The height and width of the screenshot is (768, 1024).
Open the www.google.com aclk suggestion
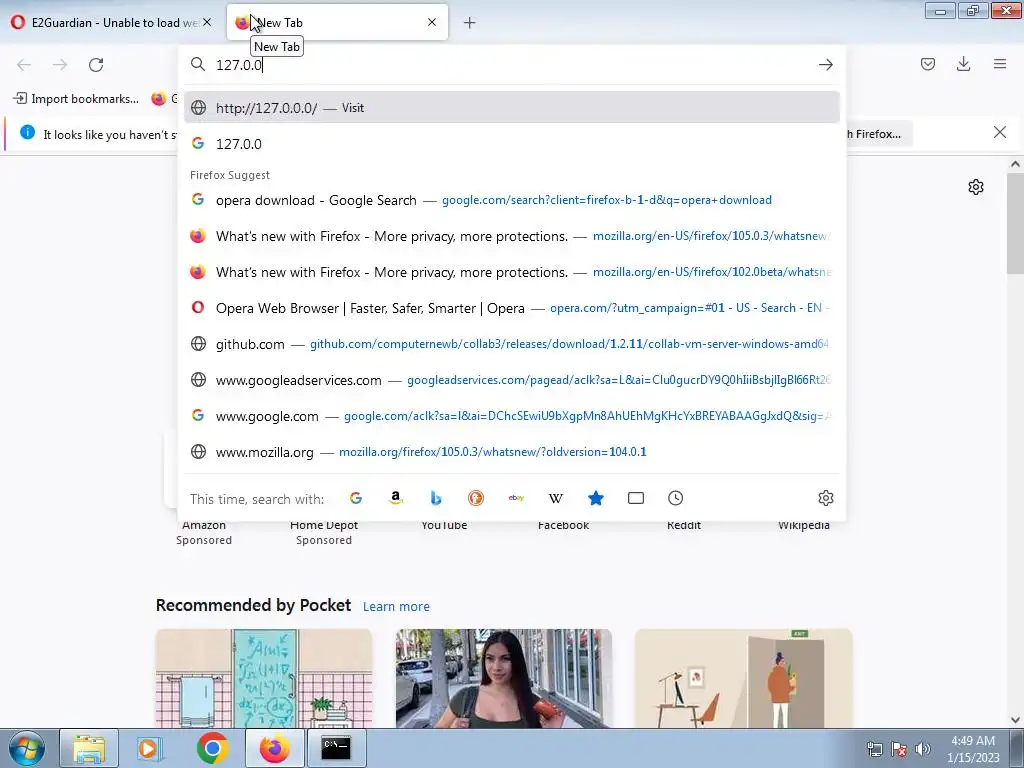511,415
